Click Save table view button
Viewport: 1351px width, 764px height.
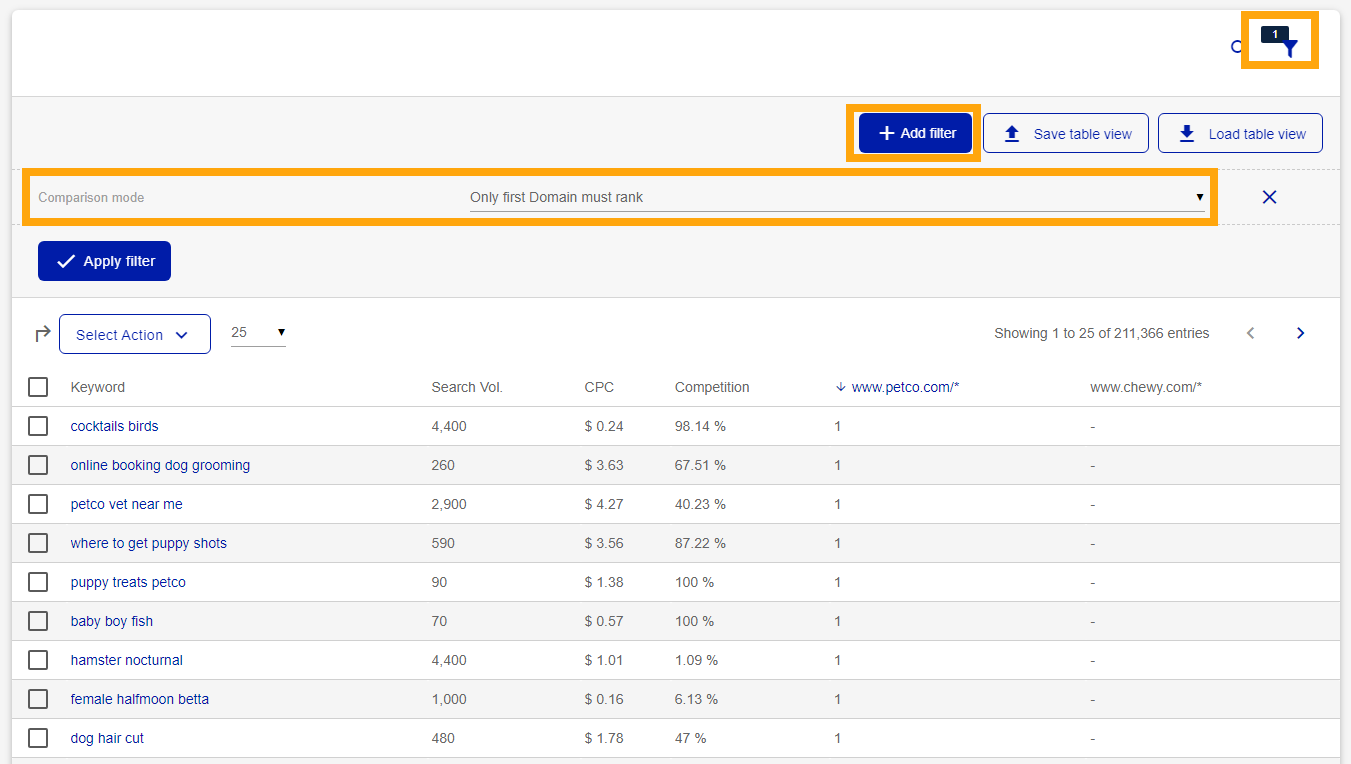1066,133
